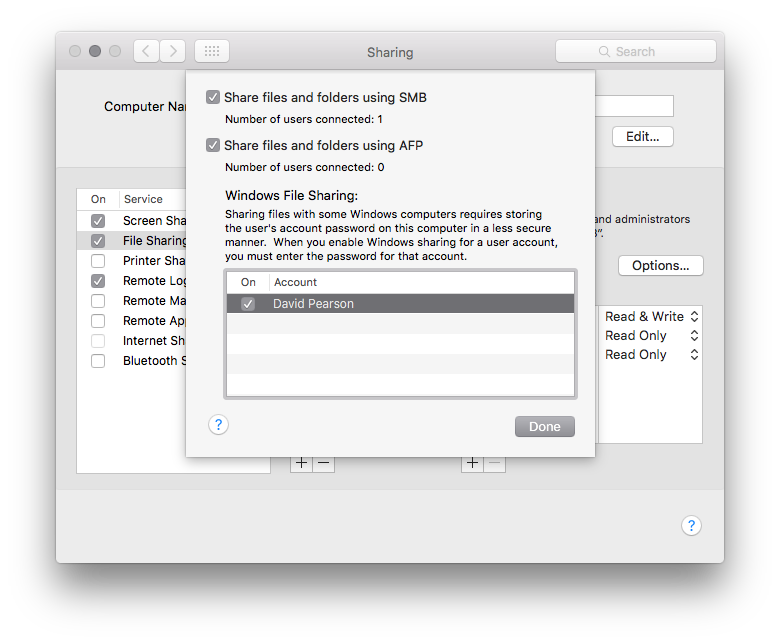Toggle Share files and folders using SMB
The width and height of the screenshot is (780, 643).
[x=213, y=97]
